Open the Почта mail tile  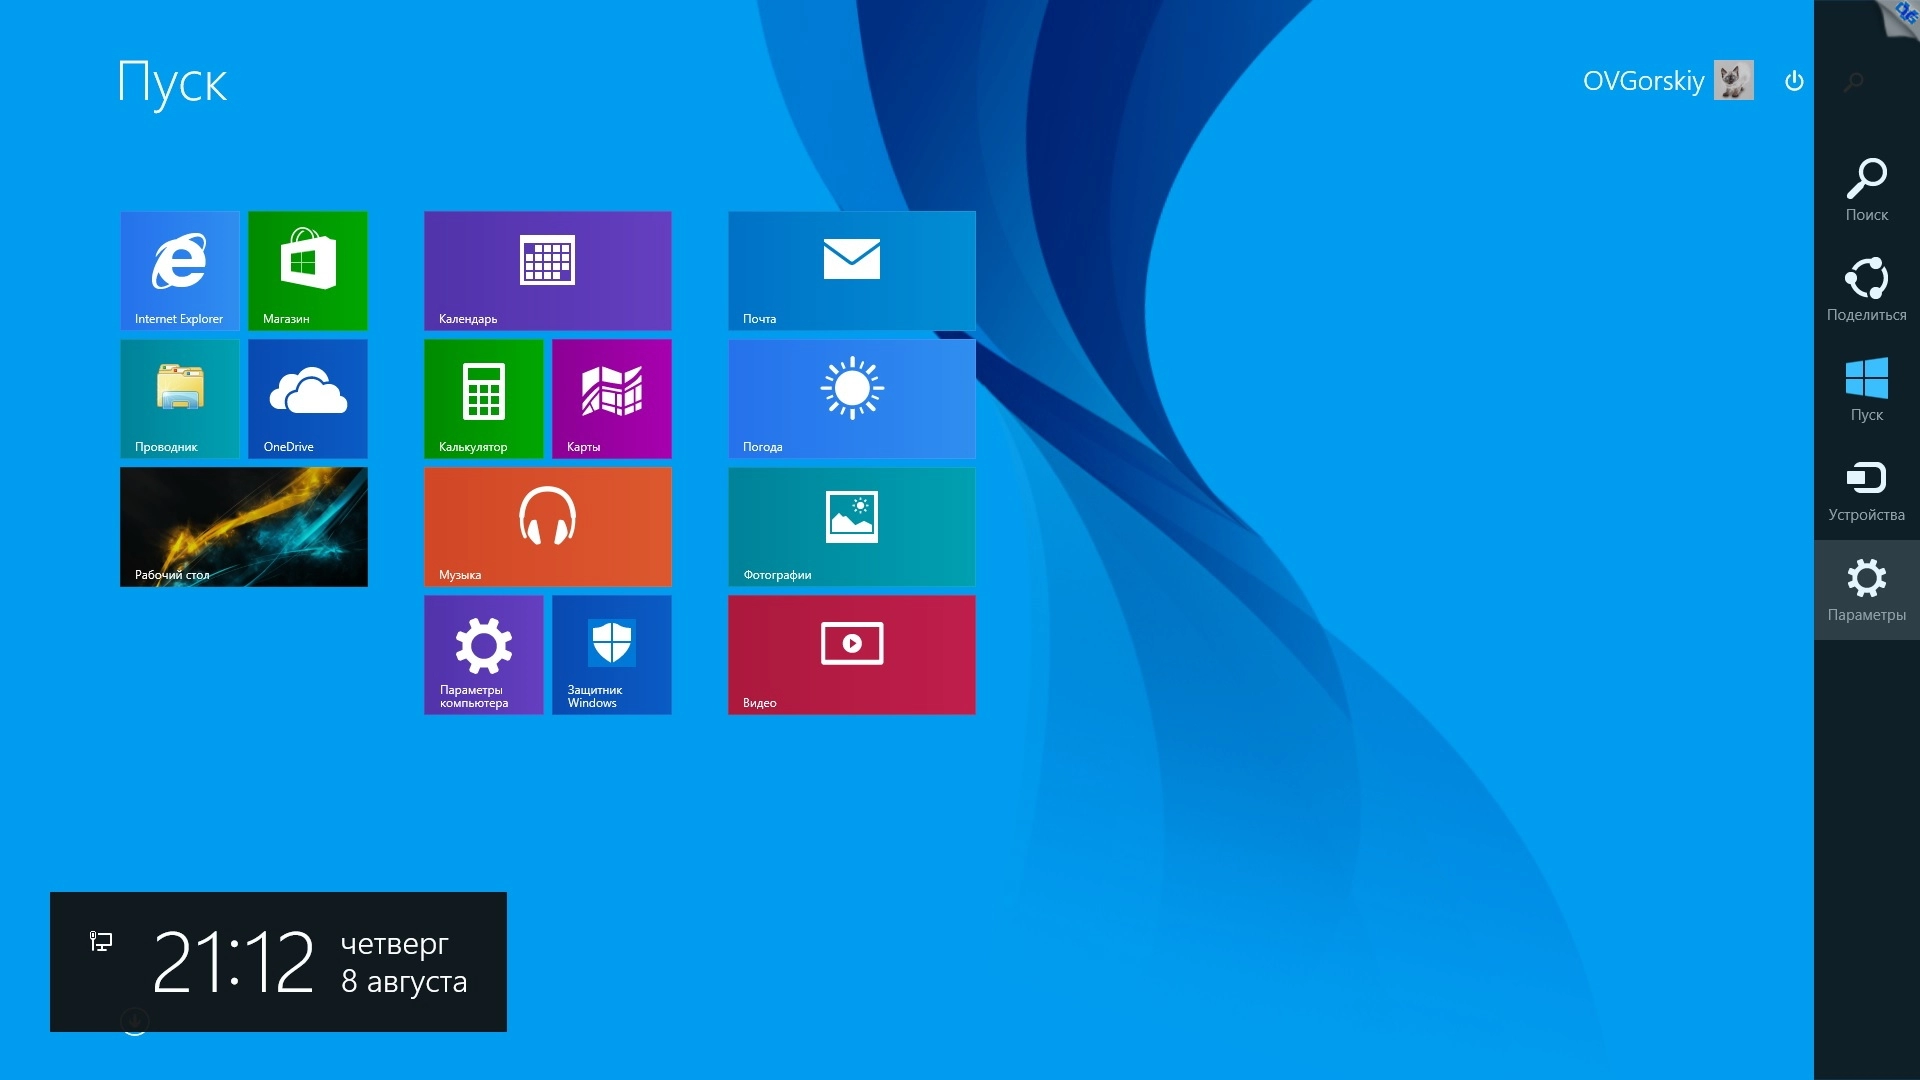pyautogui.click(x=851, y=270)
